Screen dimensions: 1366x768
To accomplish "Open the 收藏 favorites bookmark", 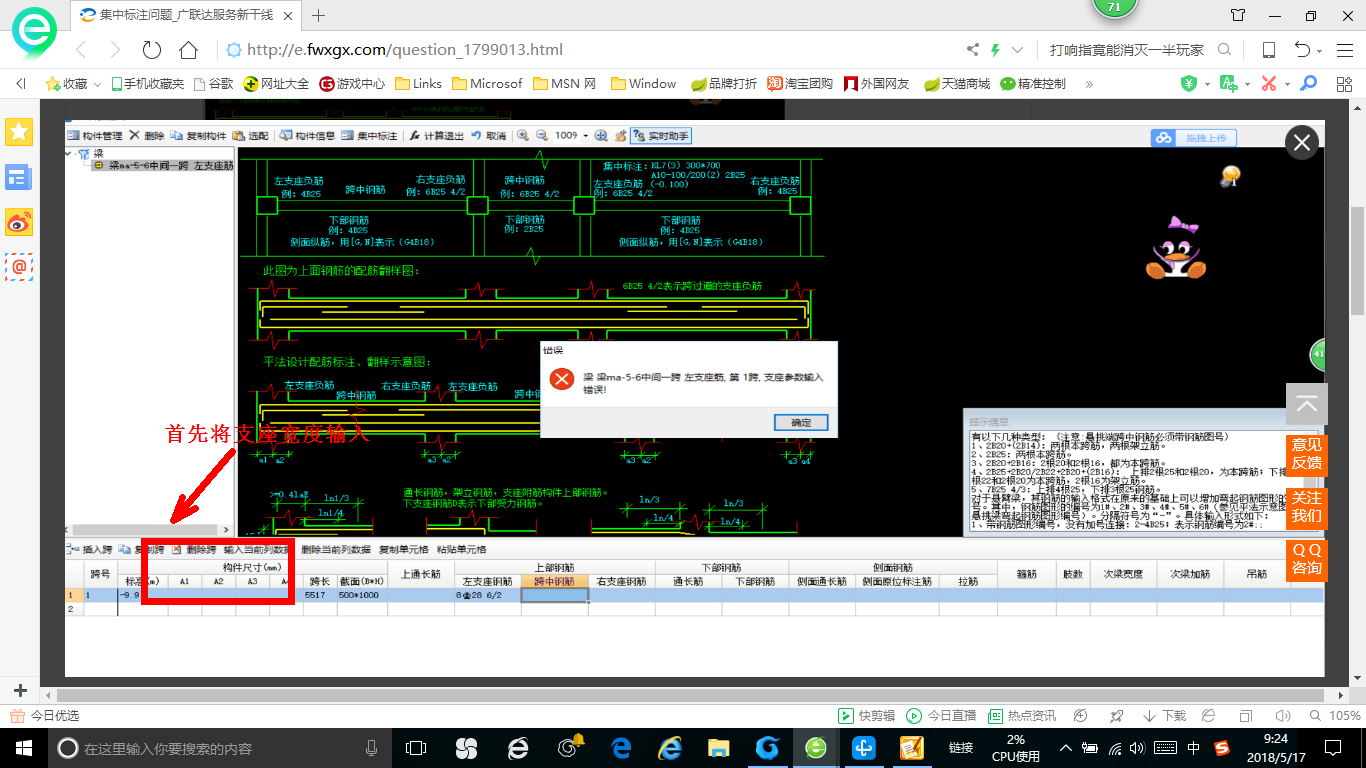I will (x=67, y=84).
